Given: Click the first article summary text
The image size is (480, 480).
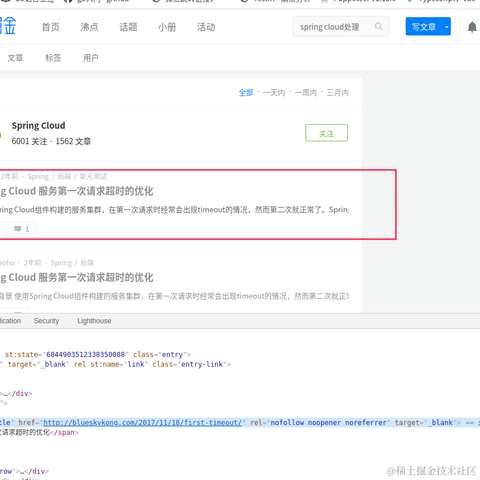Looking at the screenshot, I should point(174,210).
